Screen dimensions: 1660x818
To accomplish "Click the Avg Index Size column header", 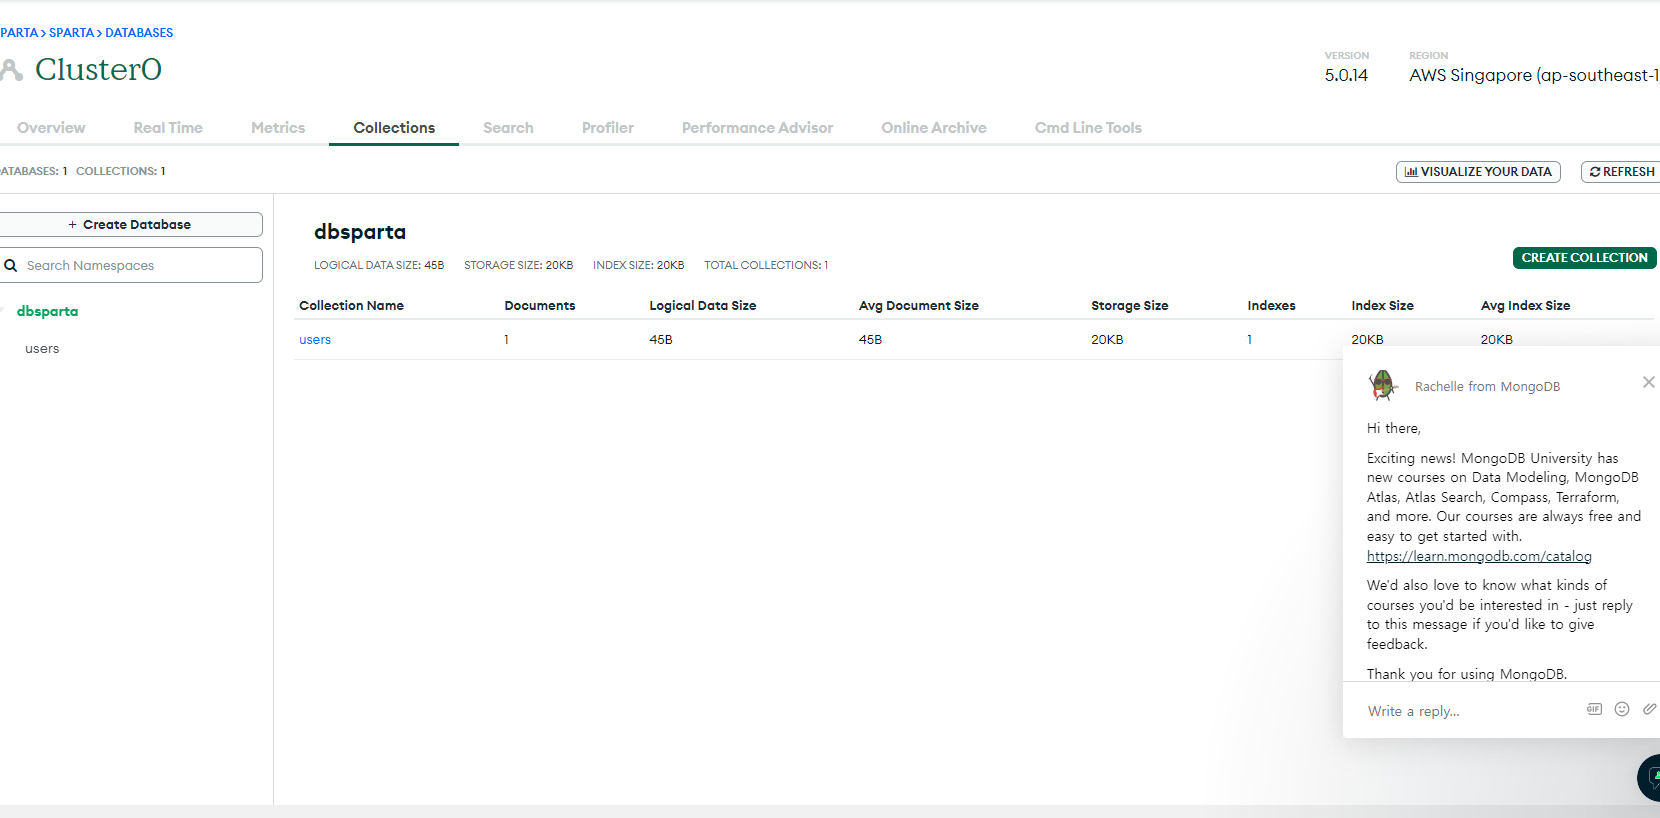I will point(1525,306).
